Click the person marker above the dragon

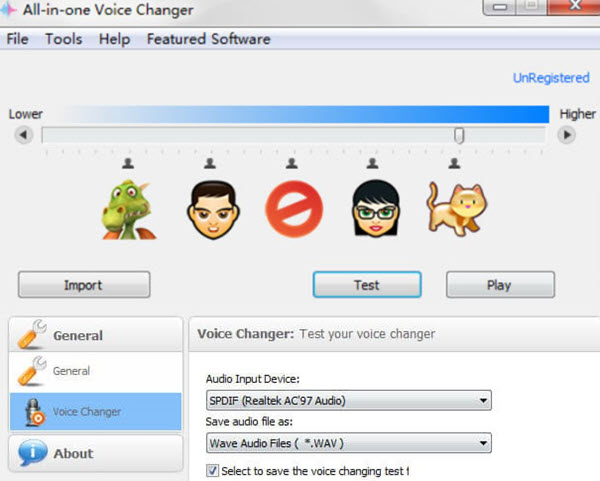coord(128,163)
